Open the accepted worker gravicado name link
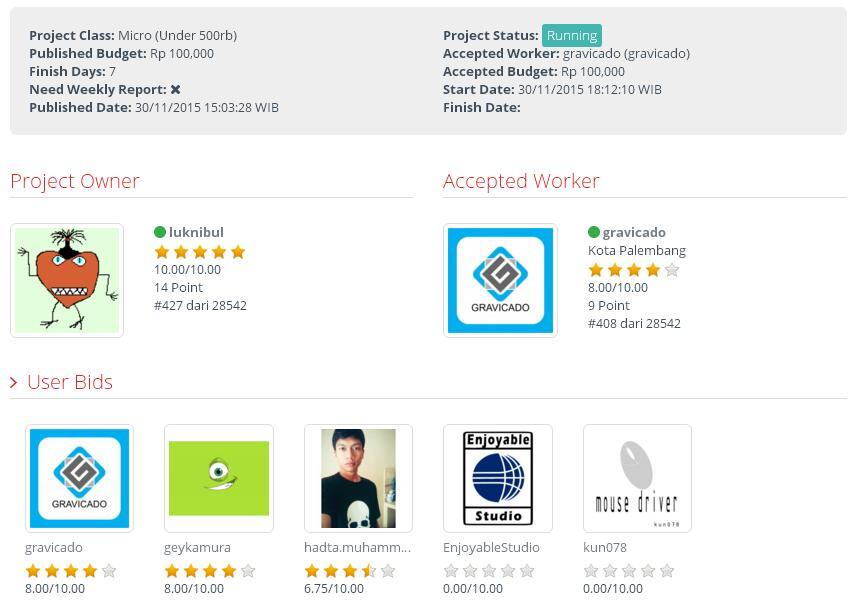This screenshot has width=856, height=612. pyautogui.click(x=634, y=232)
